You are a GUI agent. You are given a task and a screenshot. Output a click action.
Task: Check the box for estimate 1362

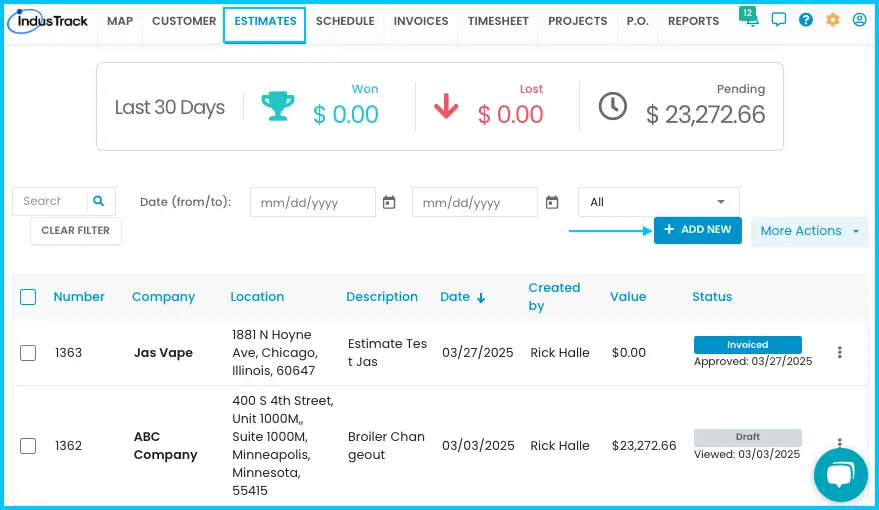[x=28, y=446]
